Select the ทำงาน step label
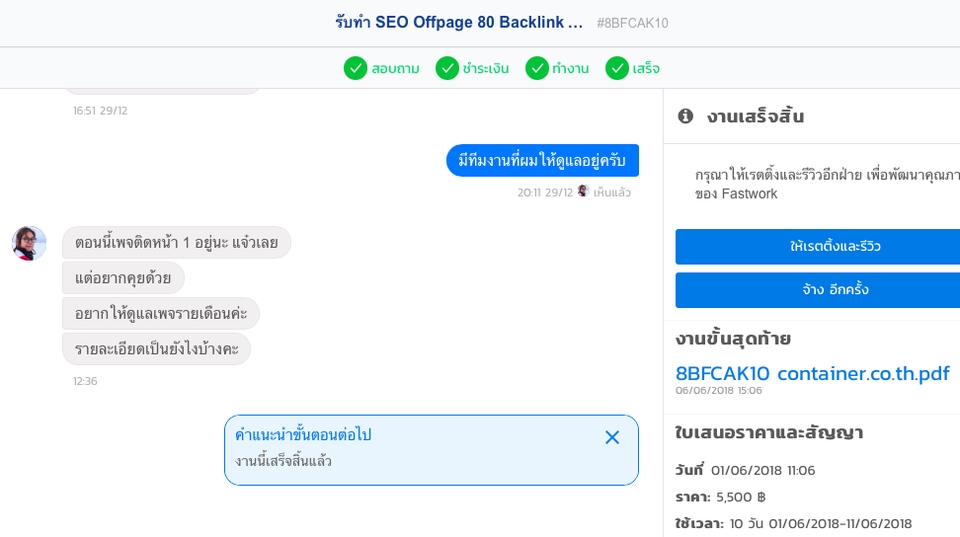The width and height of the screenshot is (960, 537). point(571,69)
